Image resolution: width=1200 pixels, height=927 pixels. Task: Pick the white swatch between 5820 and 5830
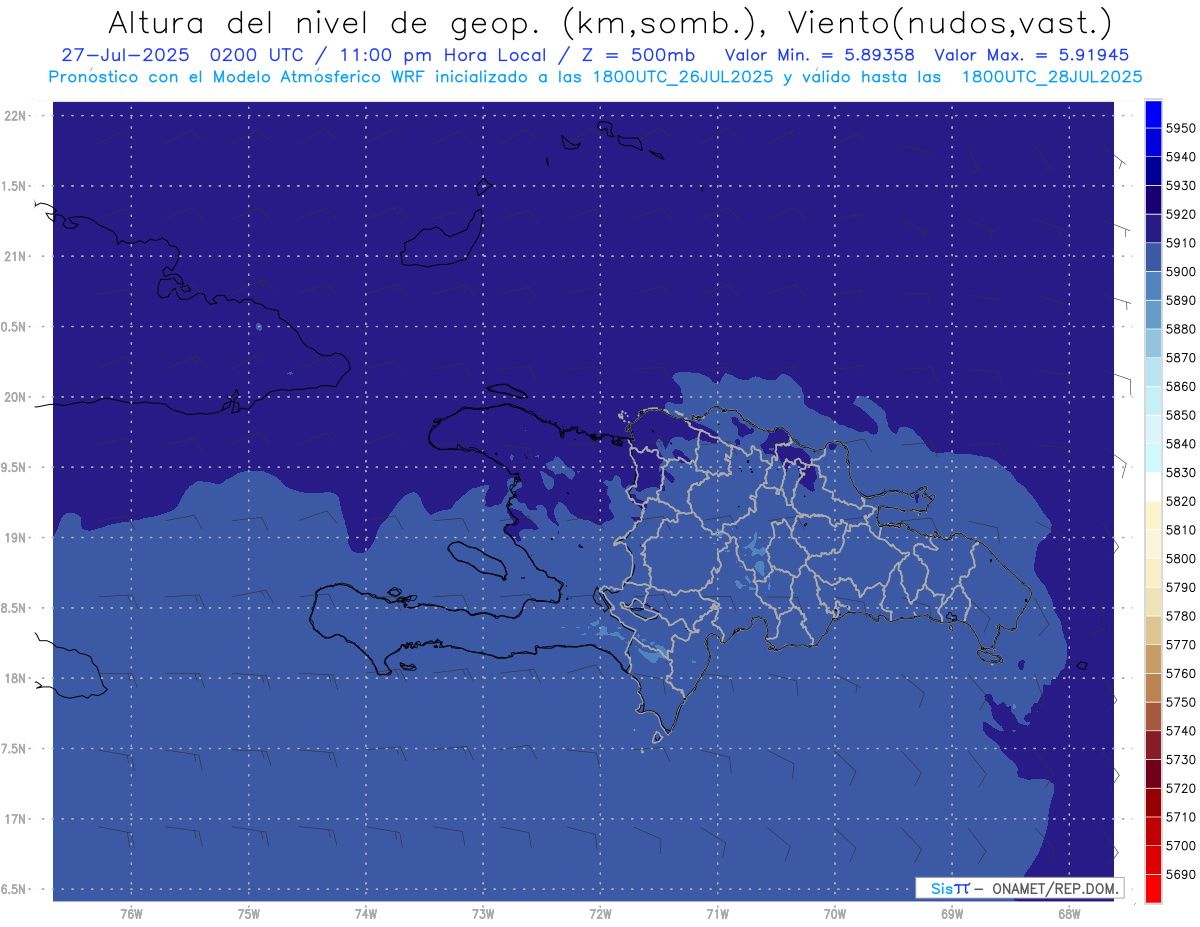pyautogui.click(x=1153, y=487)
